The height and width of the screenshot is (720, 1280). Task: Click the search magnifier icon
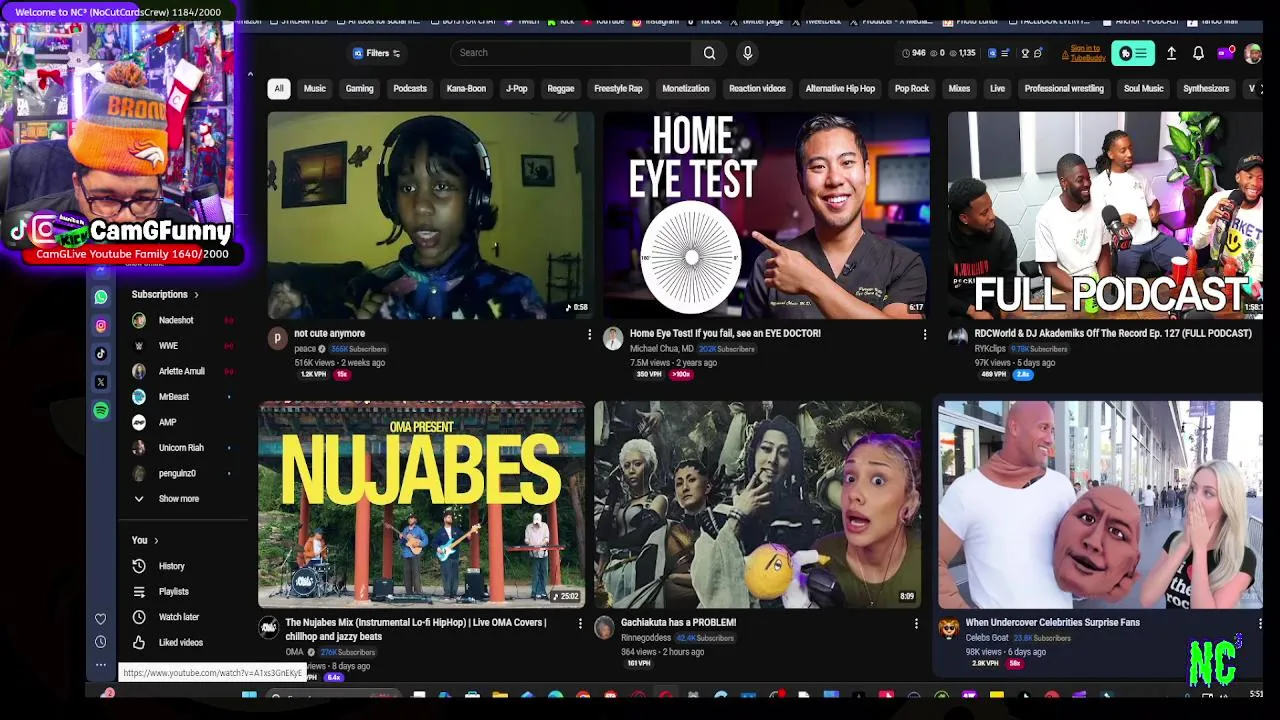pyautogui.click(x=709, y=53)
